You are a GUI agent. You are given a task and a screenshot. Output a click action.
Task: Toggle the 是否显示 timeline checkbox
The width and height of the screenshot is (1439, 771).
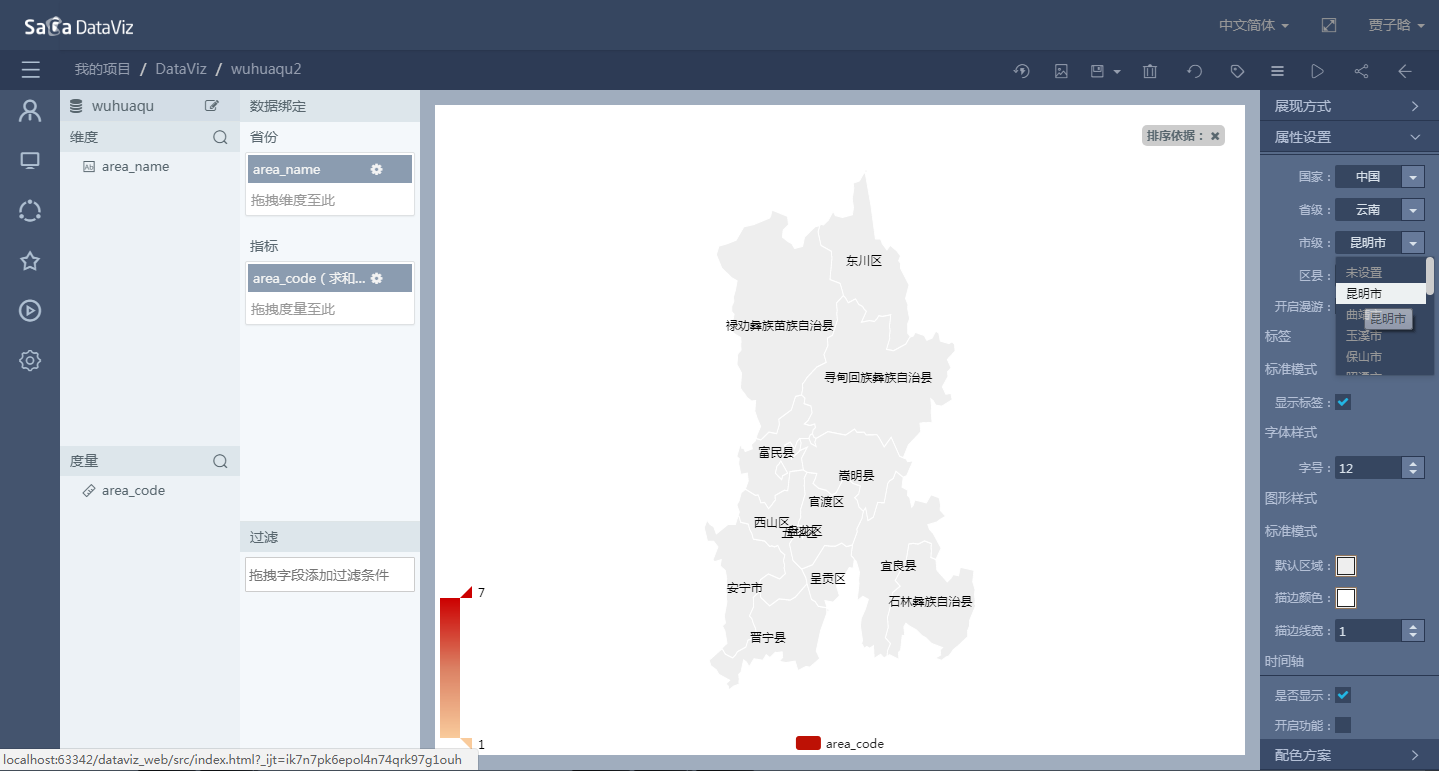click(x=1343, y=695)
